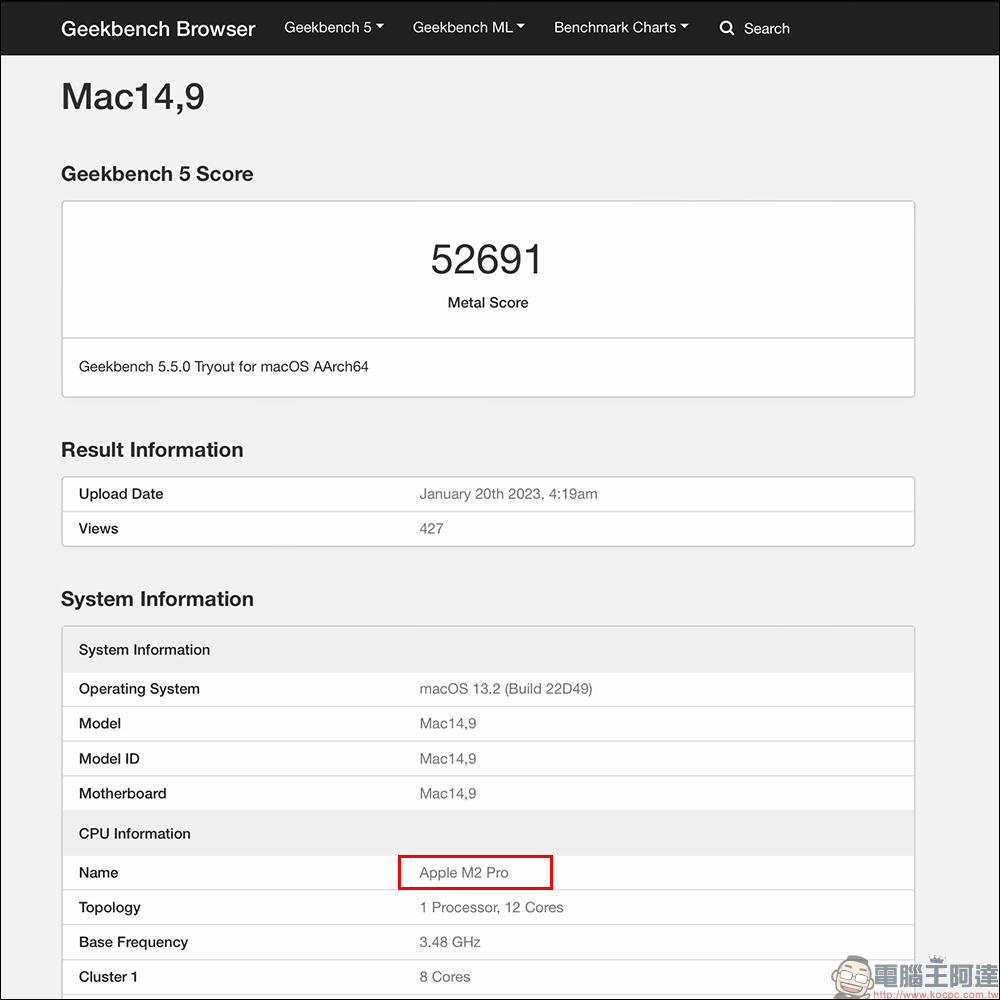
Task: Open the Geekbench Browser home link
Action: point(158,29)
